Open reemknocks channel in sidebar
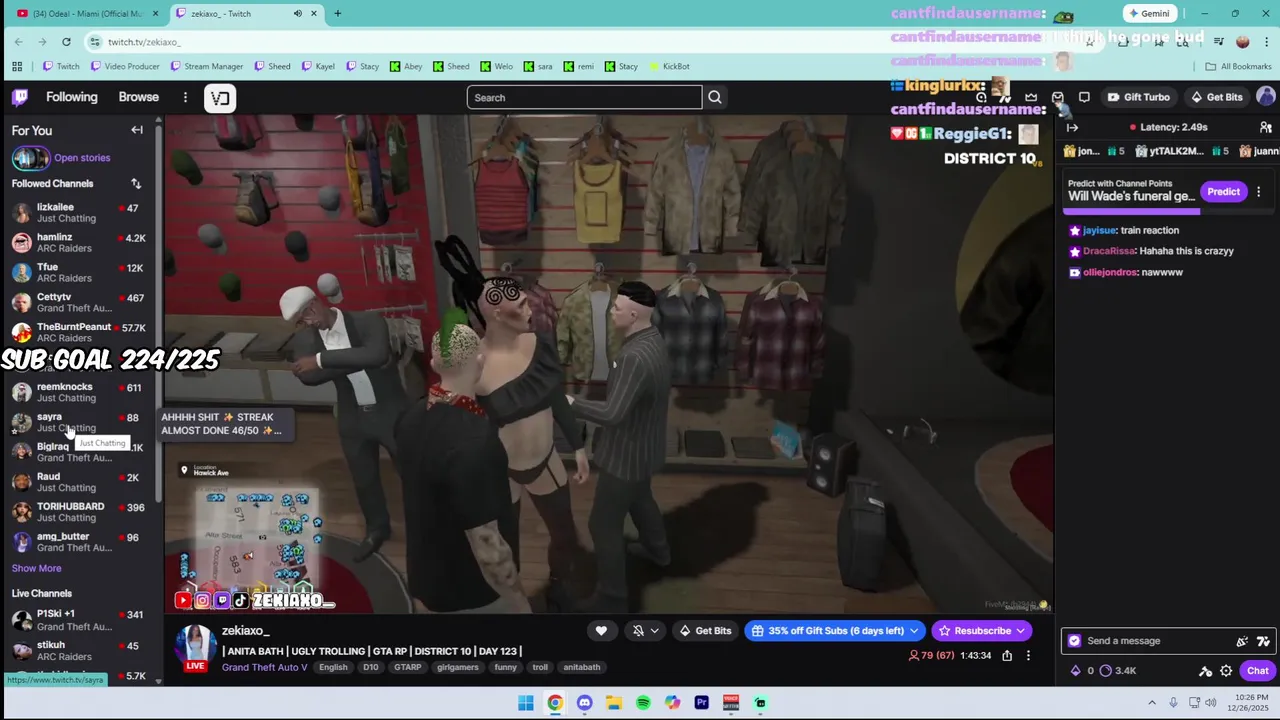1280x720 pixels. (x=80, y=392)
